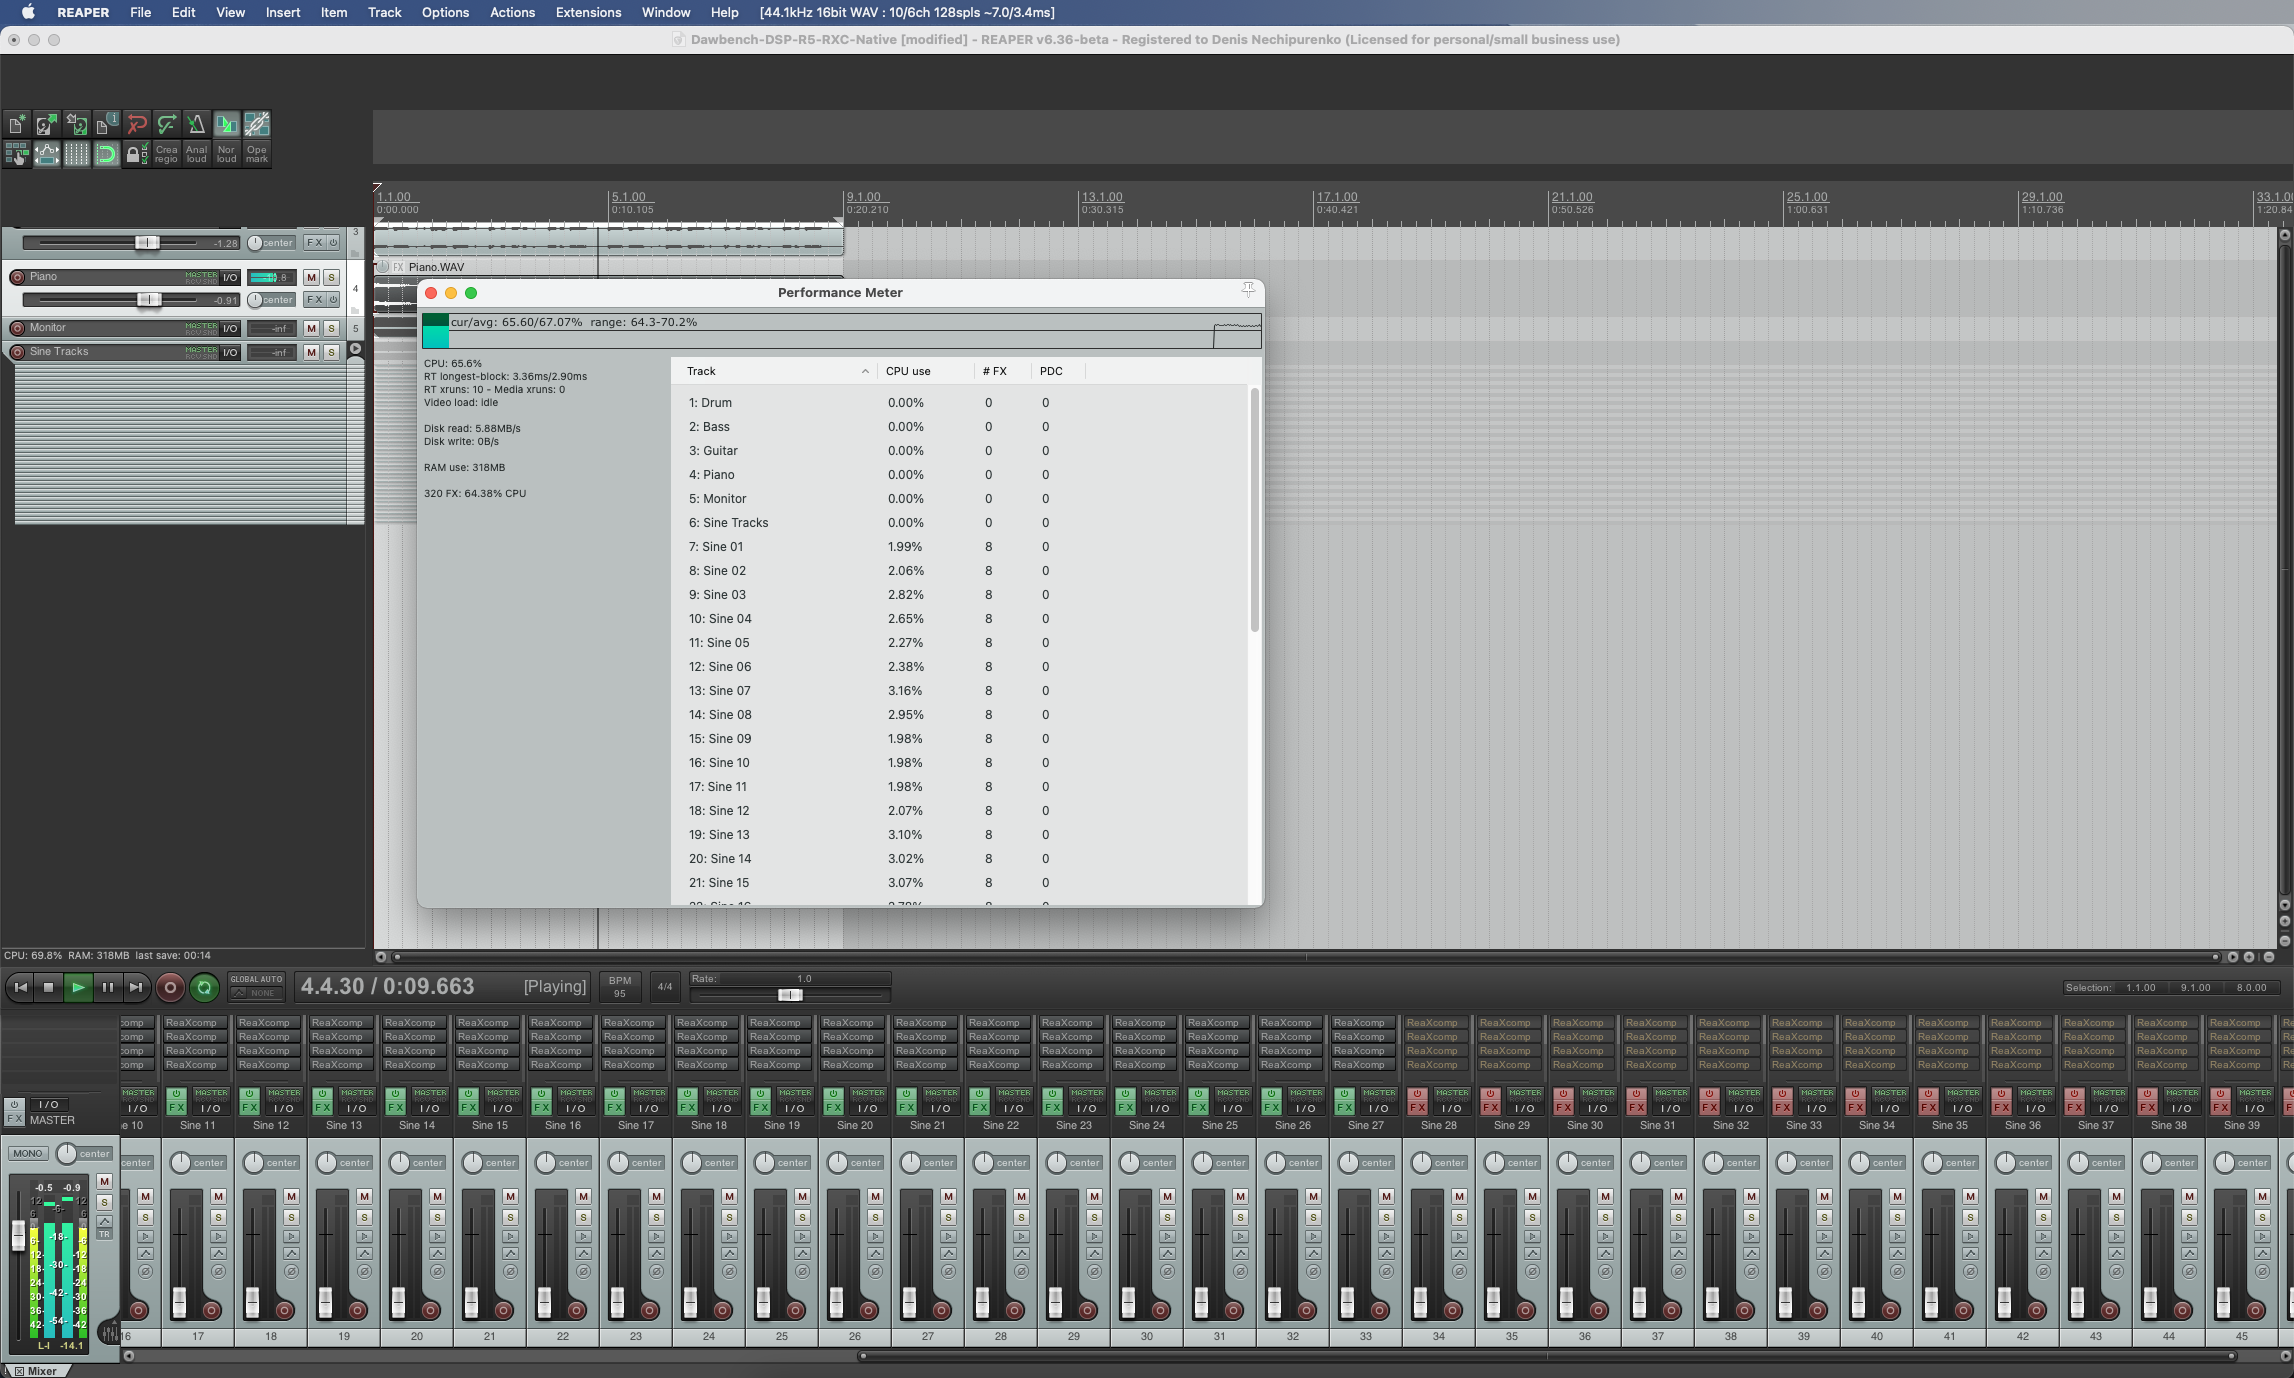Screen dimensions: 2294x1378
Task: Click the 9.1.00 timeline ruler marker
Action: pos(865,197)
